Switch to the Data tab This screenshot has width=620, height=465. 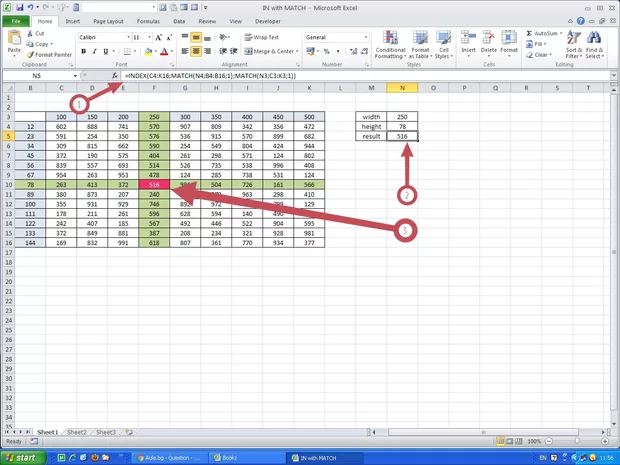click(x=179, y=21)
